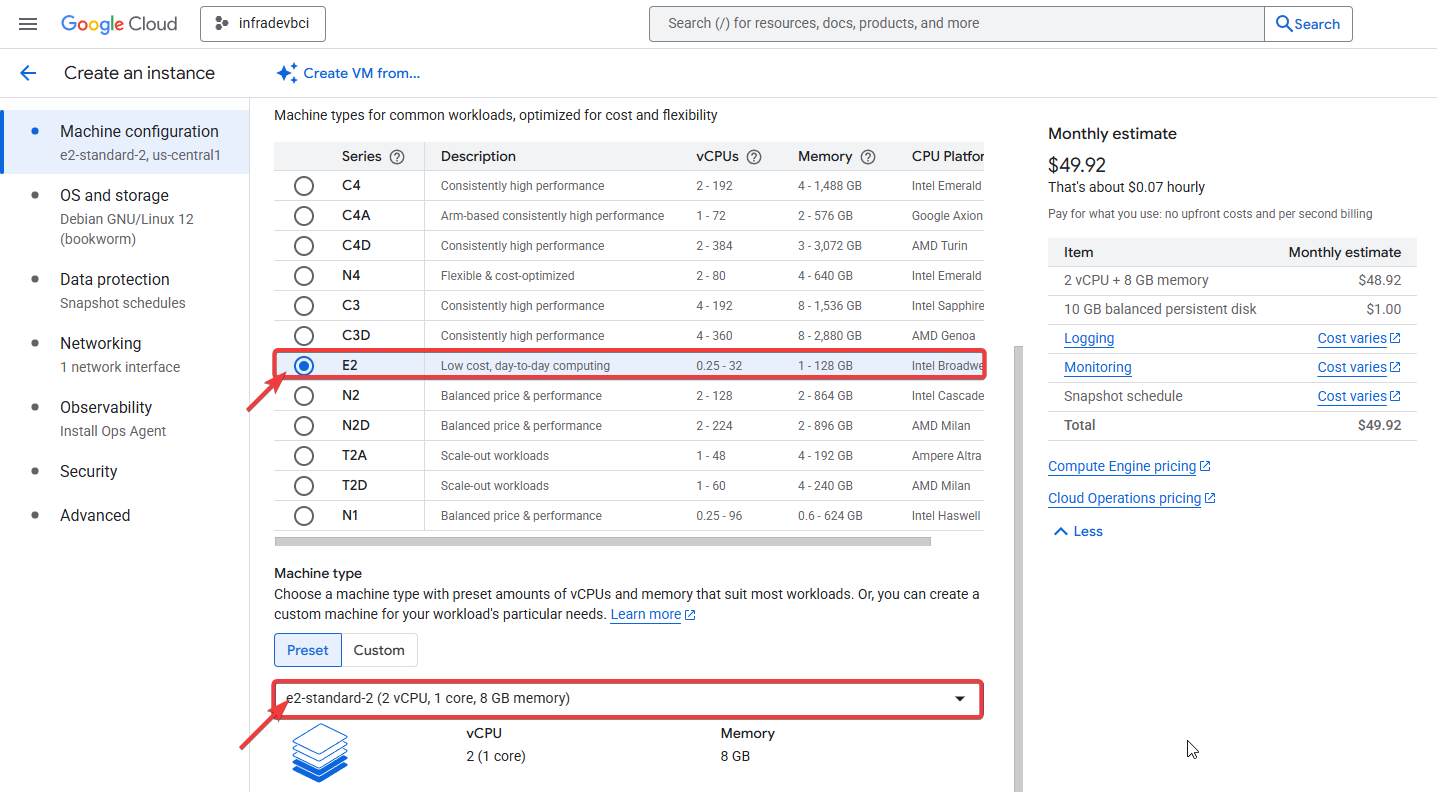Select the T2A series radio button
Viewport: 1437px width, 792px height.
[x=304, y=456]
